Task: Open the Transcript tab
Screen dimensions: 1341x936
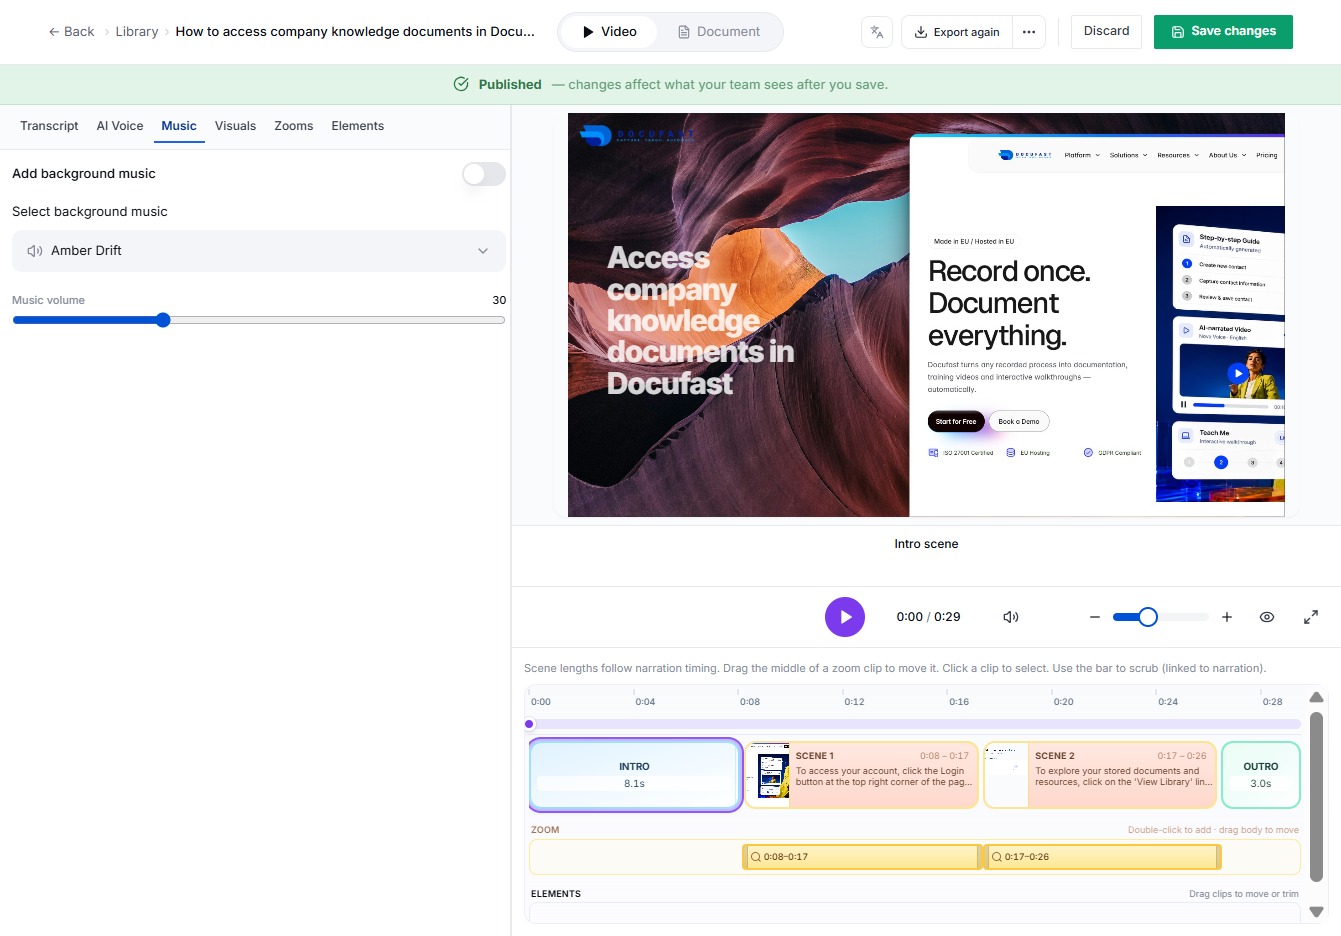Action: click(x=49, y=126)
